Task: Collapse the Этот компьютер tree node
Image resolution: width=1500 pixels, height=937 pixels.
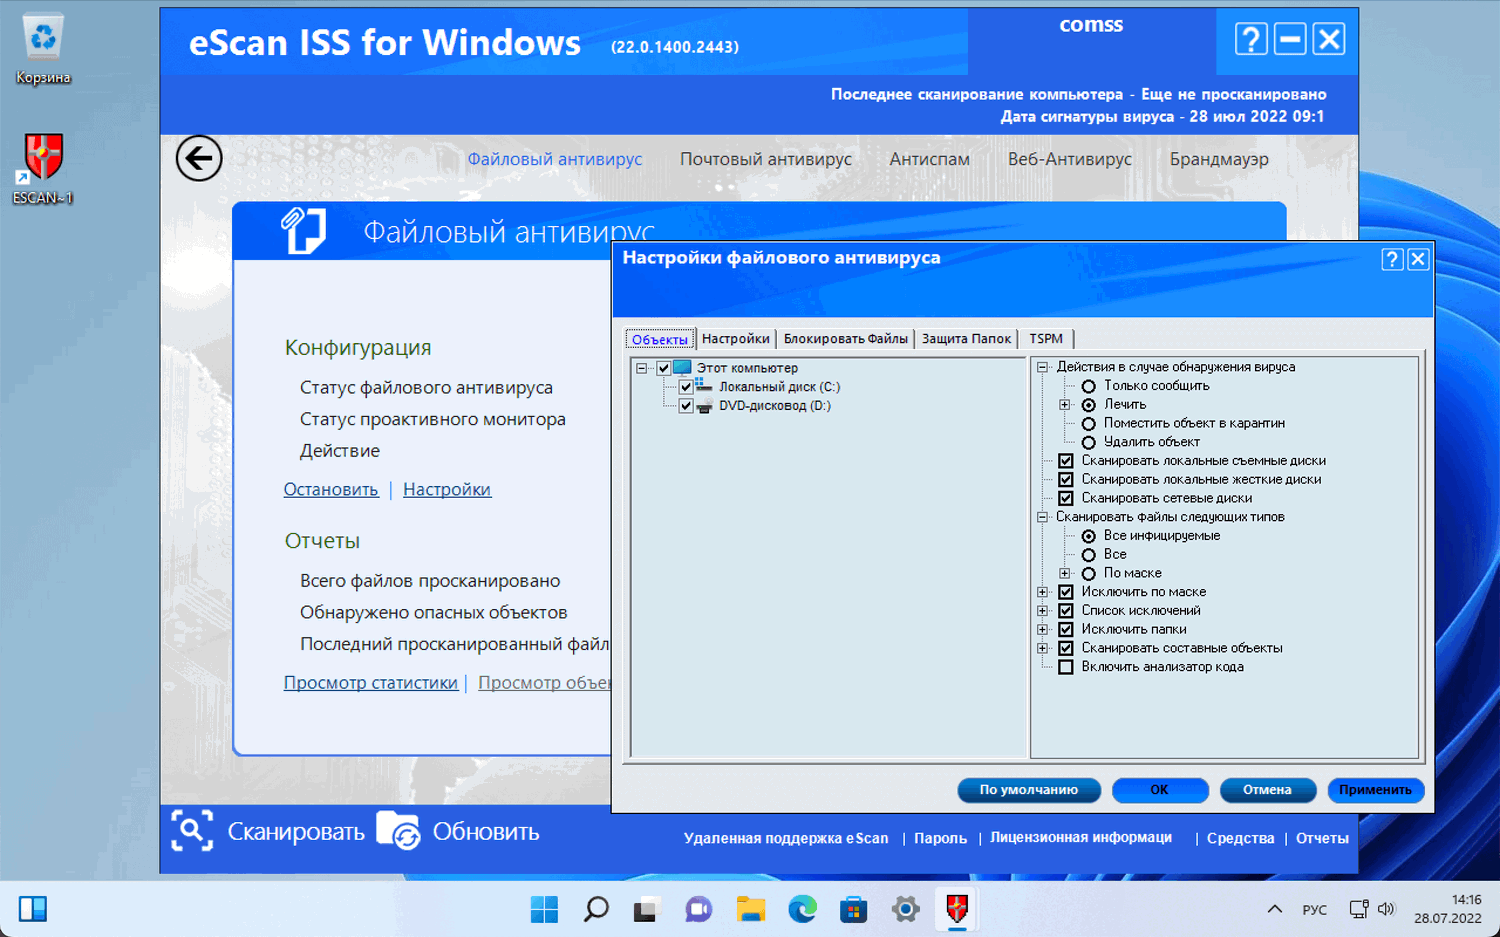Action: [x=642, y=368]
